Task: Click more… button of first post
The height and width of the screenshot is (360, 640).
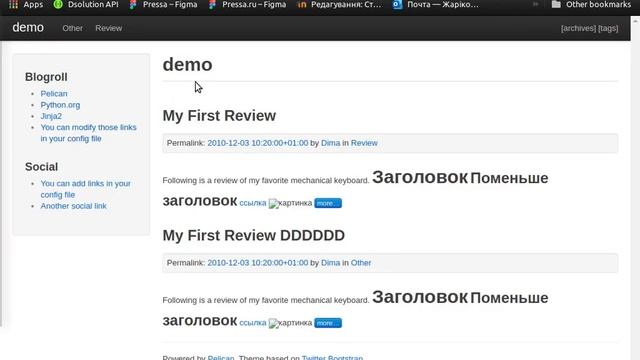Action: [328, 203]
